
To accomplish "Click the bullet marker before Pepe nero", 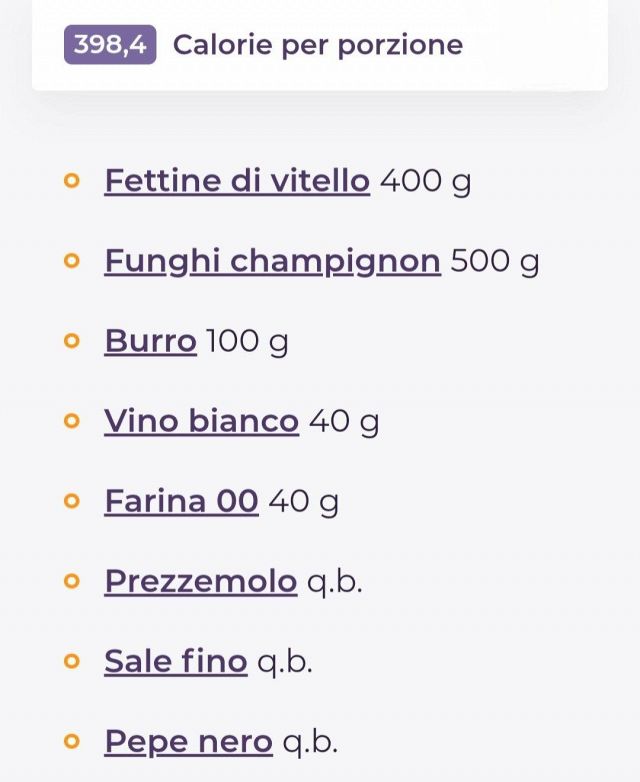I will (72, 742).
